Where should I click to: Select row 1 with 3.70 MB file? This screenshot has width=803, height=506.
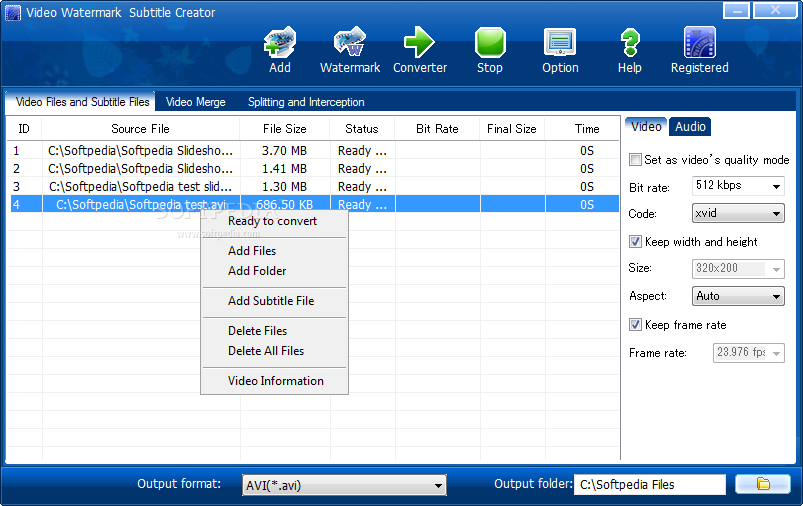click(x=312, y=151)
